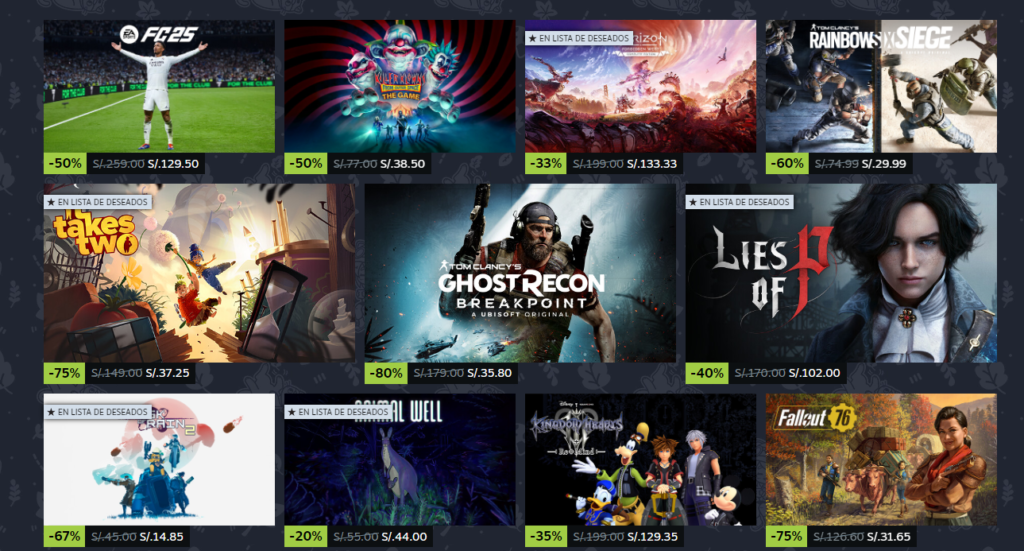Image resolution: width=1024 pixels, height=551 pixels.
Task: Click the -60% discount tag for Rainbow Six
Action: click(787, 163)
